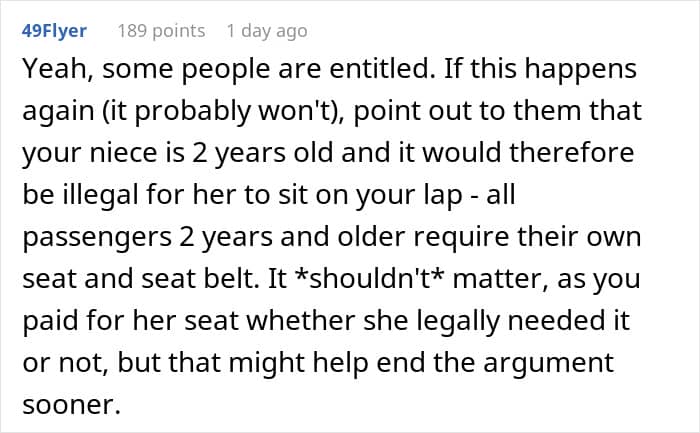
Task: Click the phrase 'If this happens'
Action: 540,70
